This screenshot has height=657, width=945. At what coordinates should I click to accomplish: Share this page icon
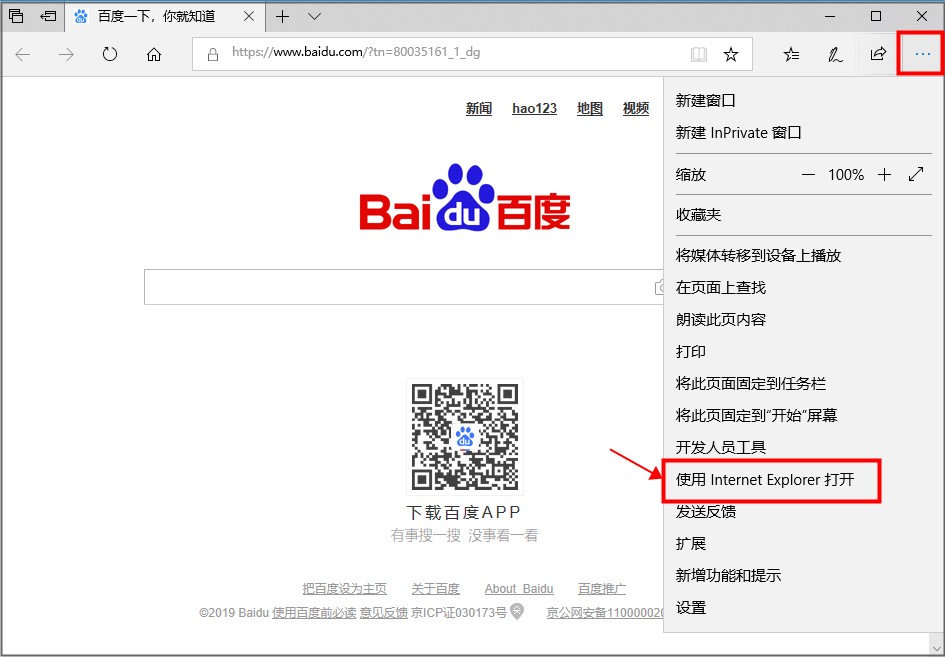tap(878, 54)
